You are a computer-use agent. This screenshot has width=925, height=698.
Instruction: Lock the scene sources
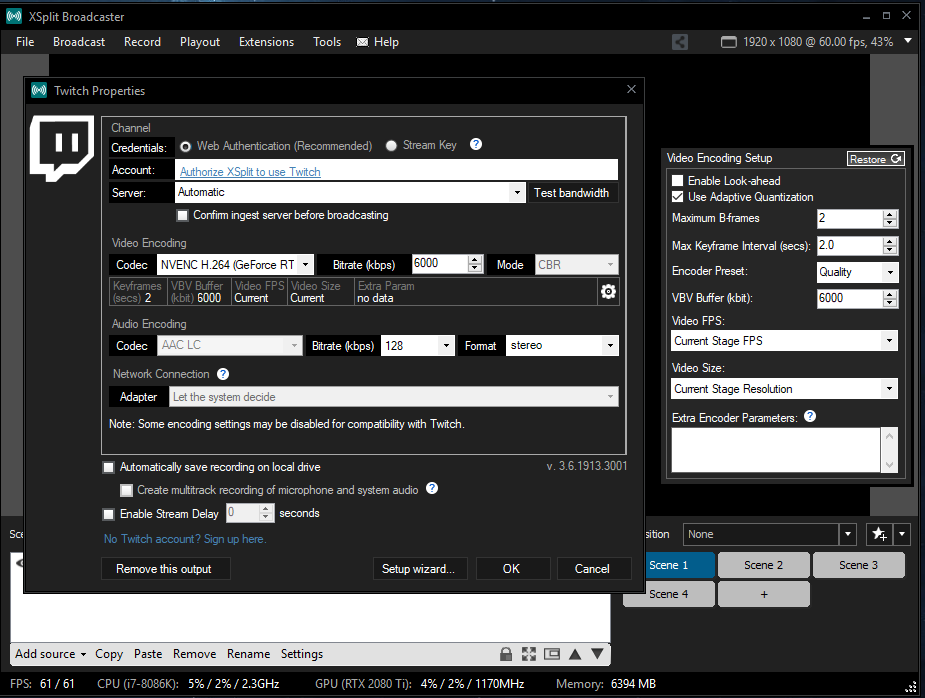tap(506, 653)
